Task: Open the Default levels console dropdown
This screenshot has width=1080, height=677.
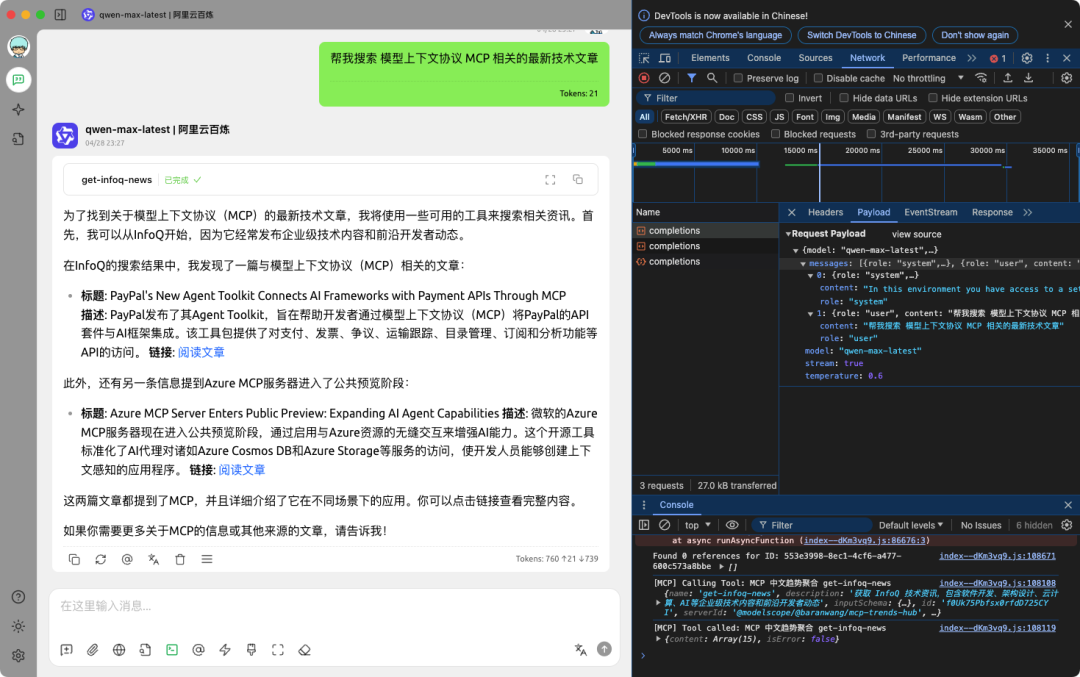Action: click(x=911, y=525)
